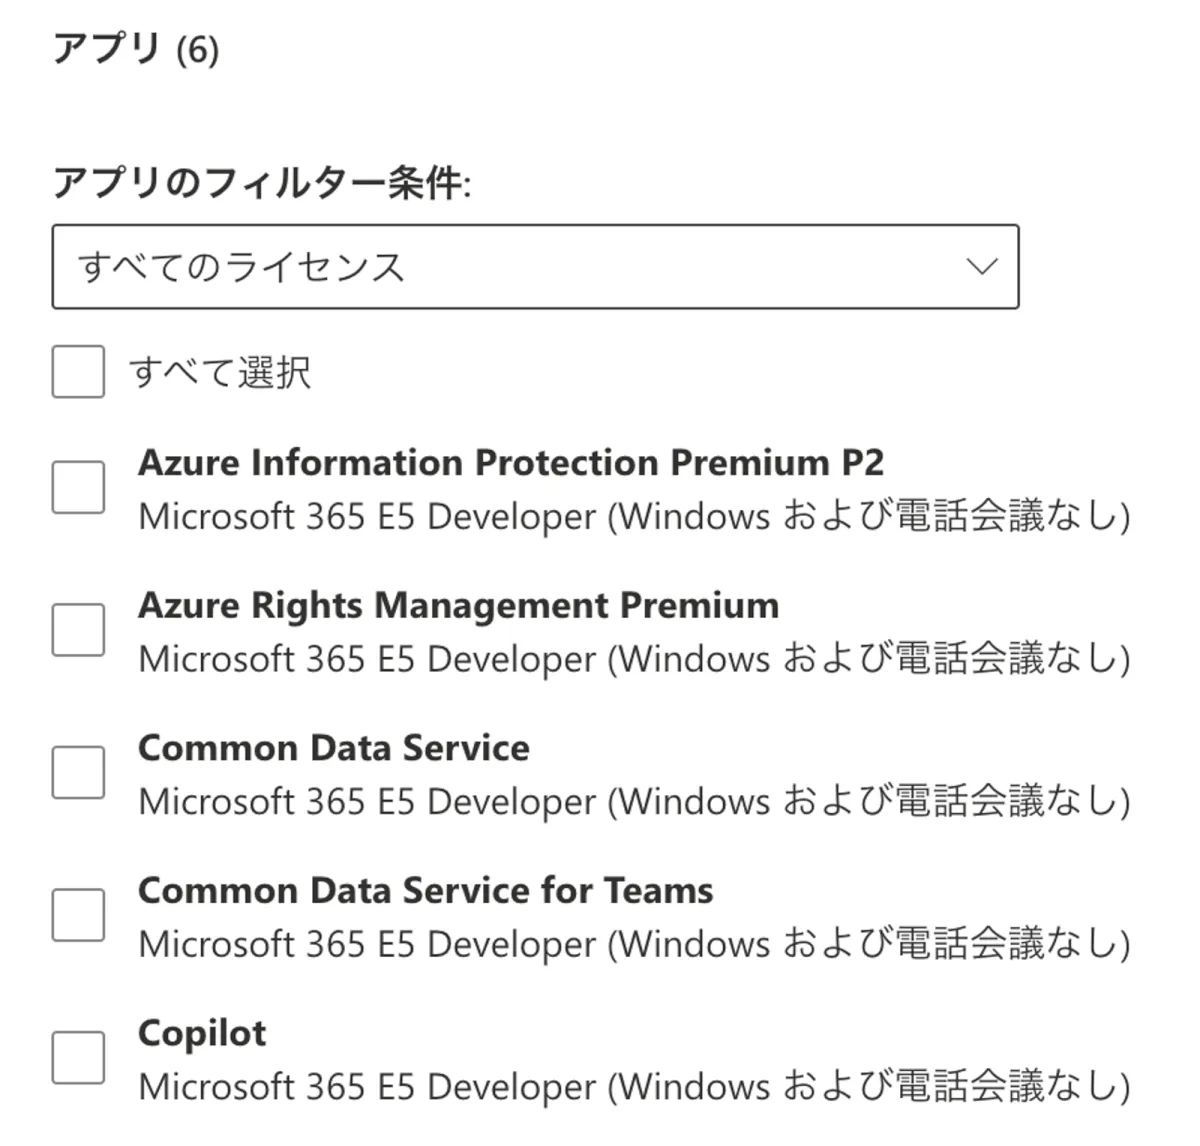Image resolution: width=1200 pixels, height=1146 pixels.
Task: Click license subtitle under Azure Rights Management
Action: click(634, 660)
